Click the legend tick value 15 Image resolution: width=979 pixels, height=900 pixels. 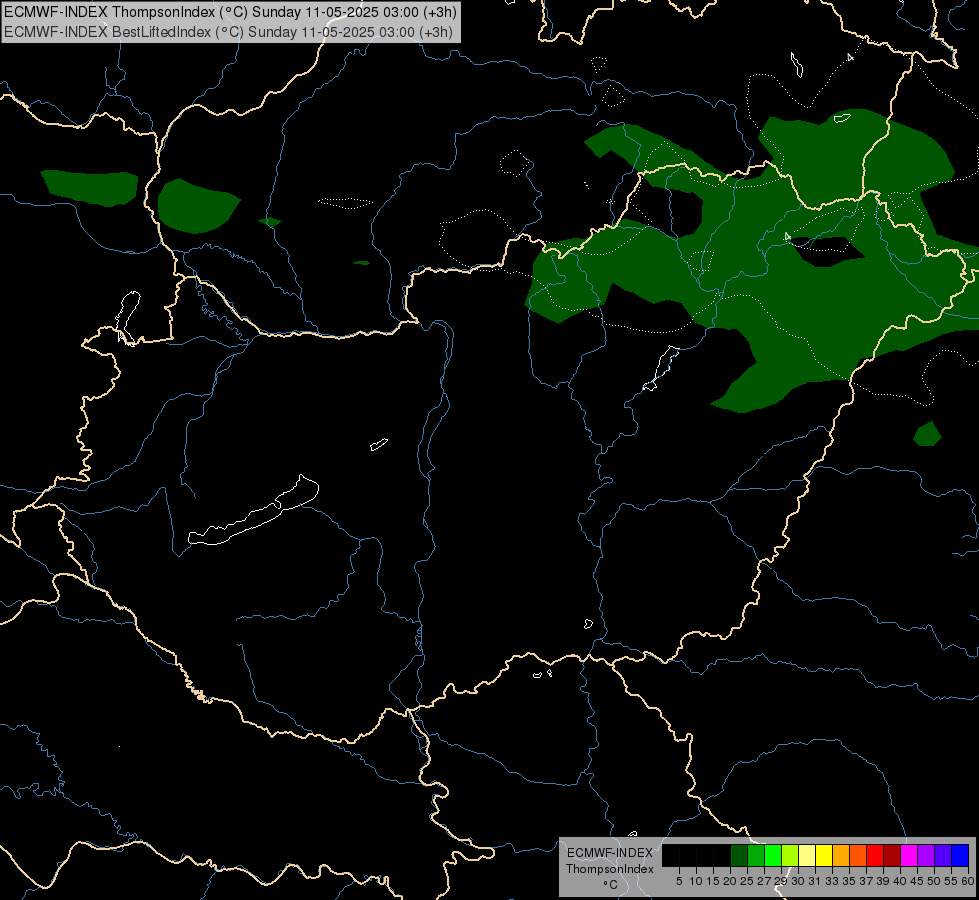point(713,881)
